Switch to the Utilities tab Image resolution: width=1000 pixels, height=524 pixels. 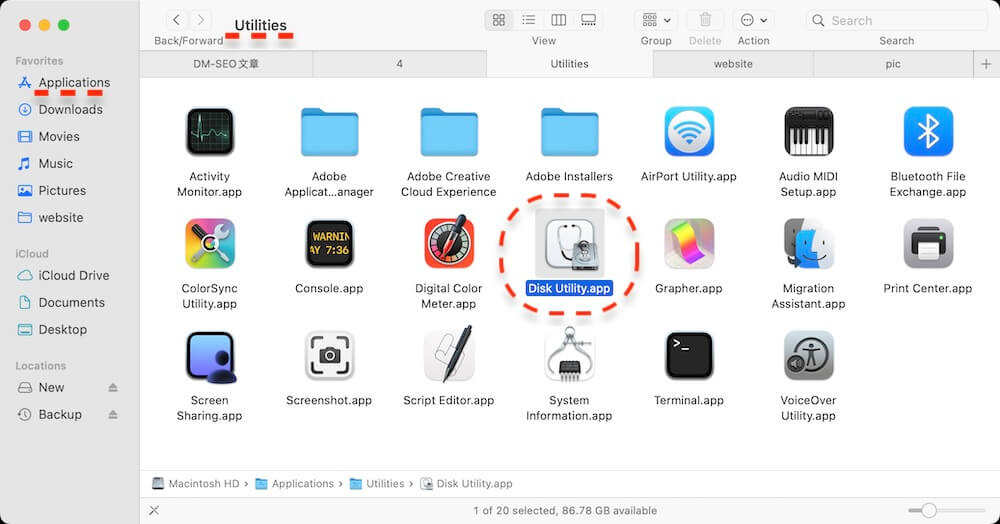click(x=570, y=64)
